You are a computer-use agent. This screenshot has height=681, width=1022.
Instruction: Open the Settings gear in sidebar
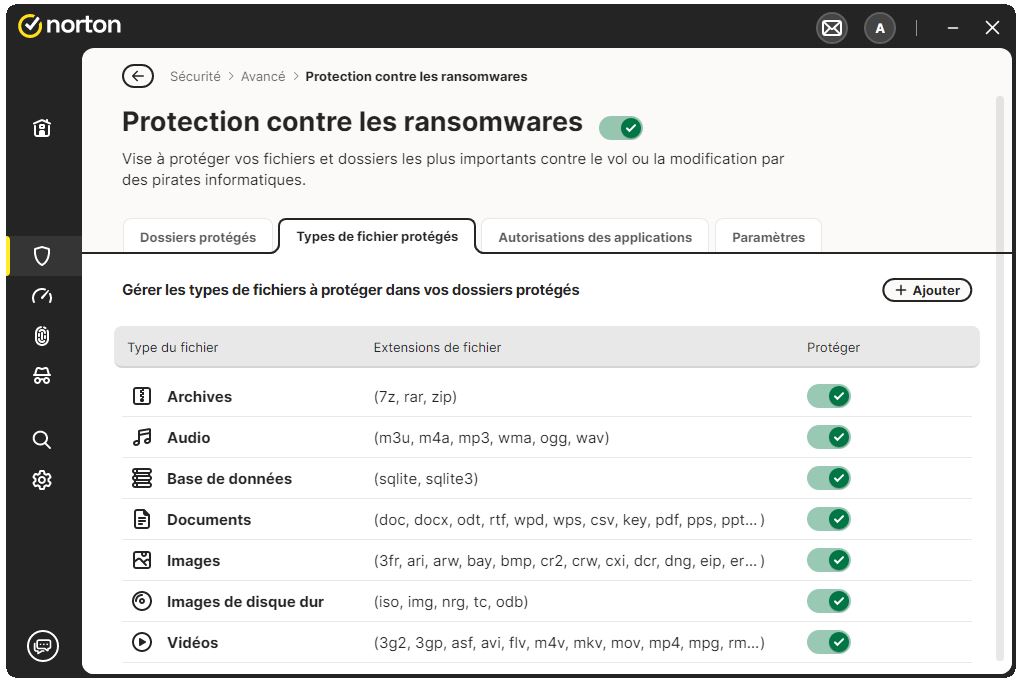coord(42,480)
